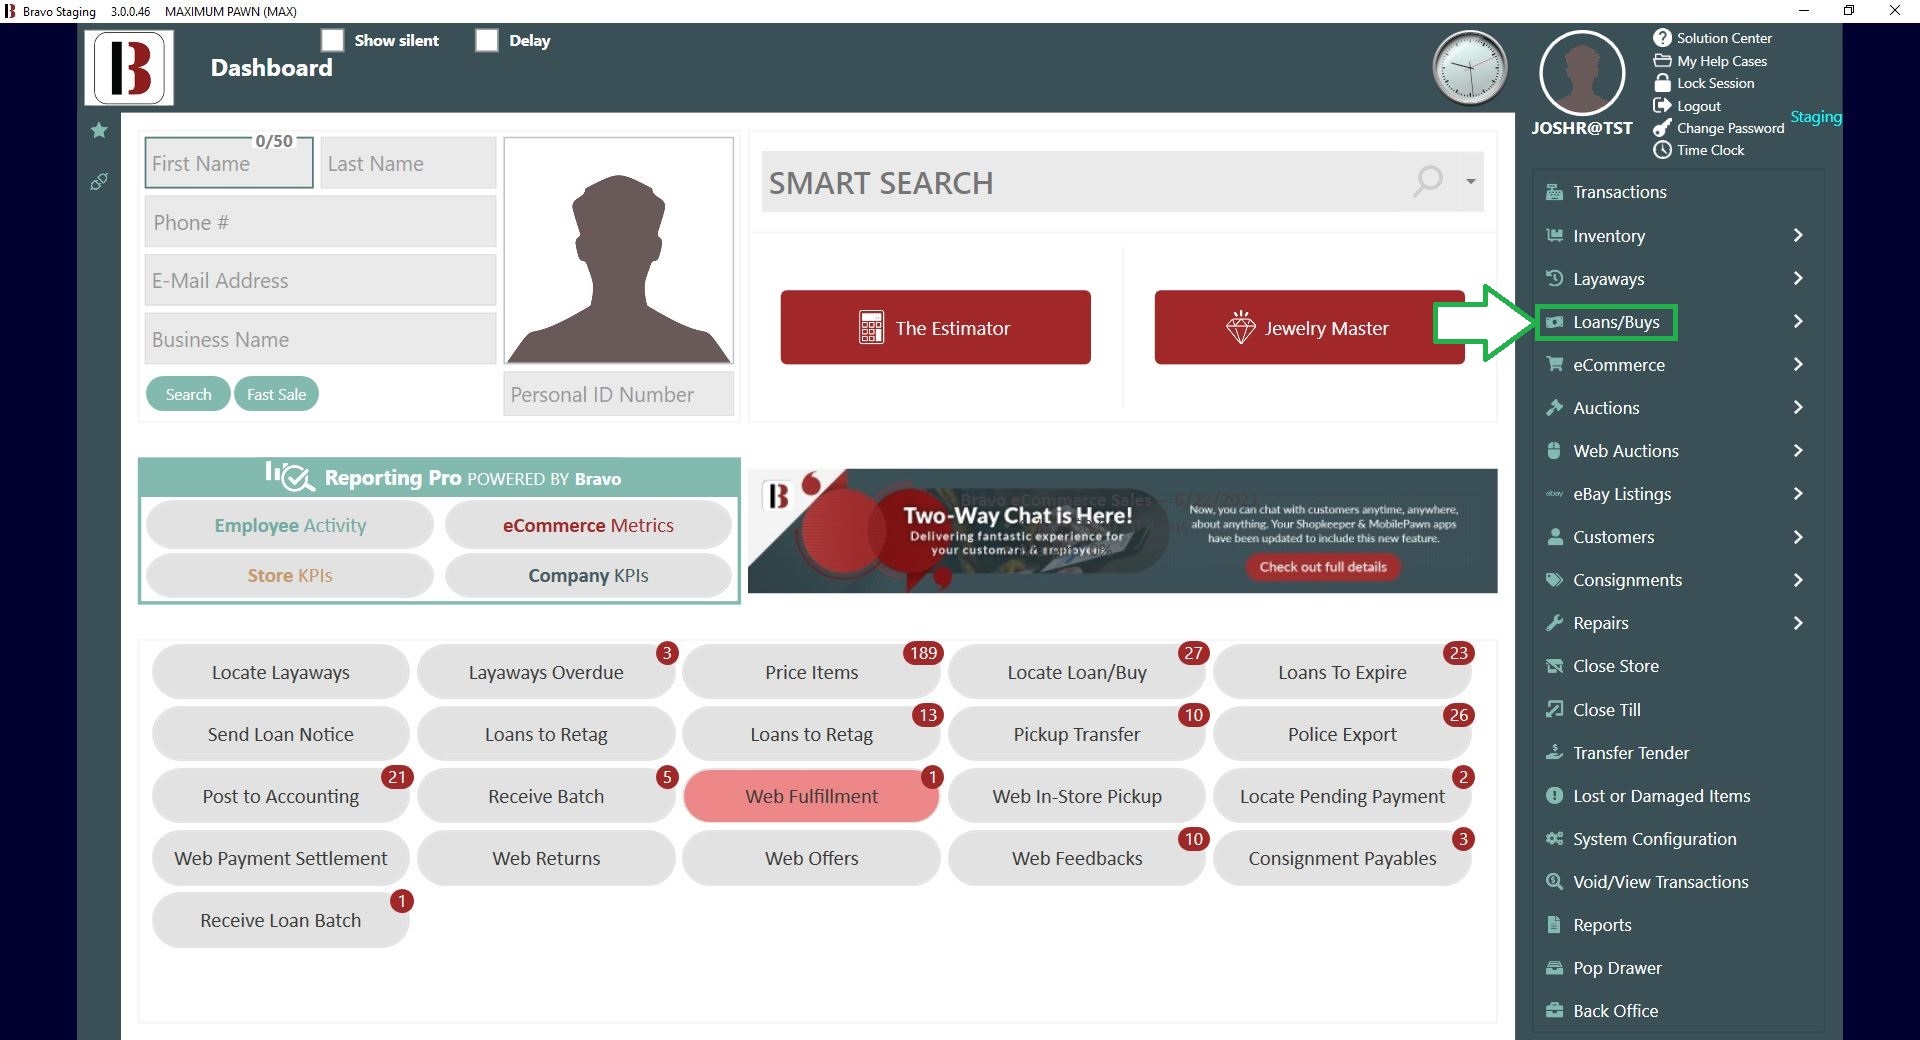1920x1040 pixels.
Task: Open the Web Fulfillment queue
Action: [811, 796]
